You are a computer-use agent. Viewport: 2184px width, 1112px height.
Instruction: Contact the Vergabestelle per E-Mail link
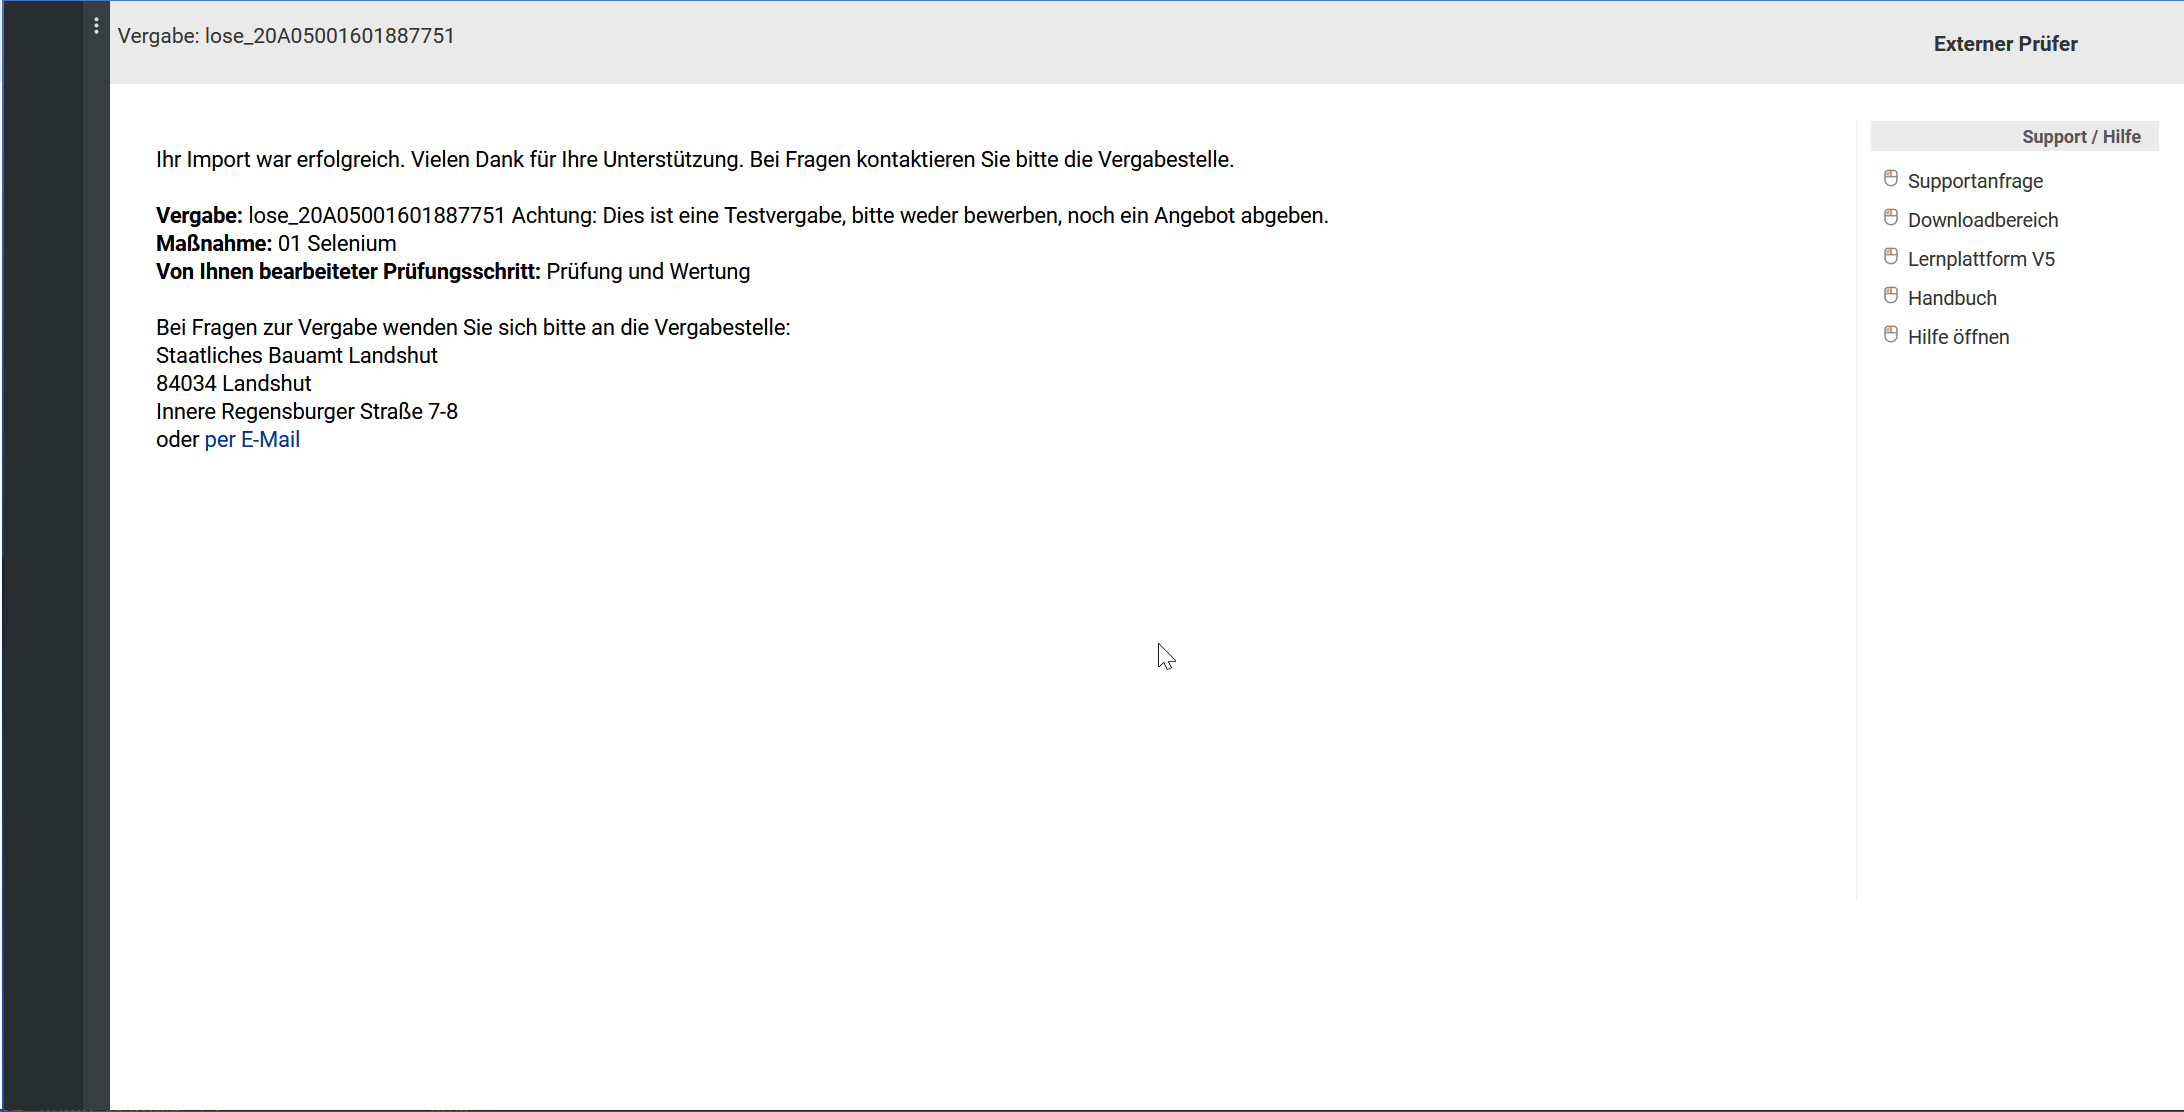click(x=252, y=440)
